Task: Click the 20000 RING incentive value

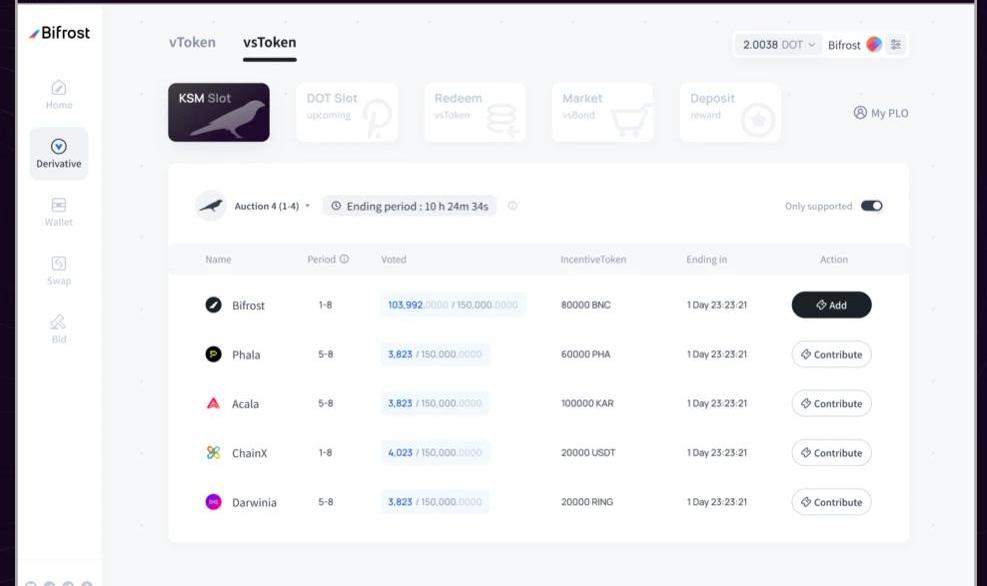Action: pos(587,502)
